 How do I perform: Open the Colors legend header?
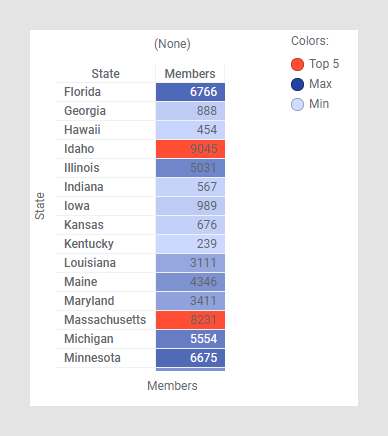310,41
